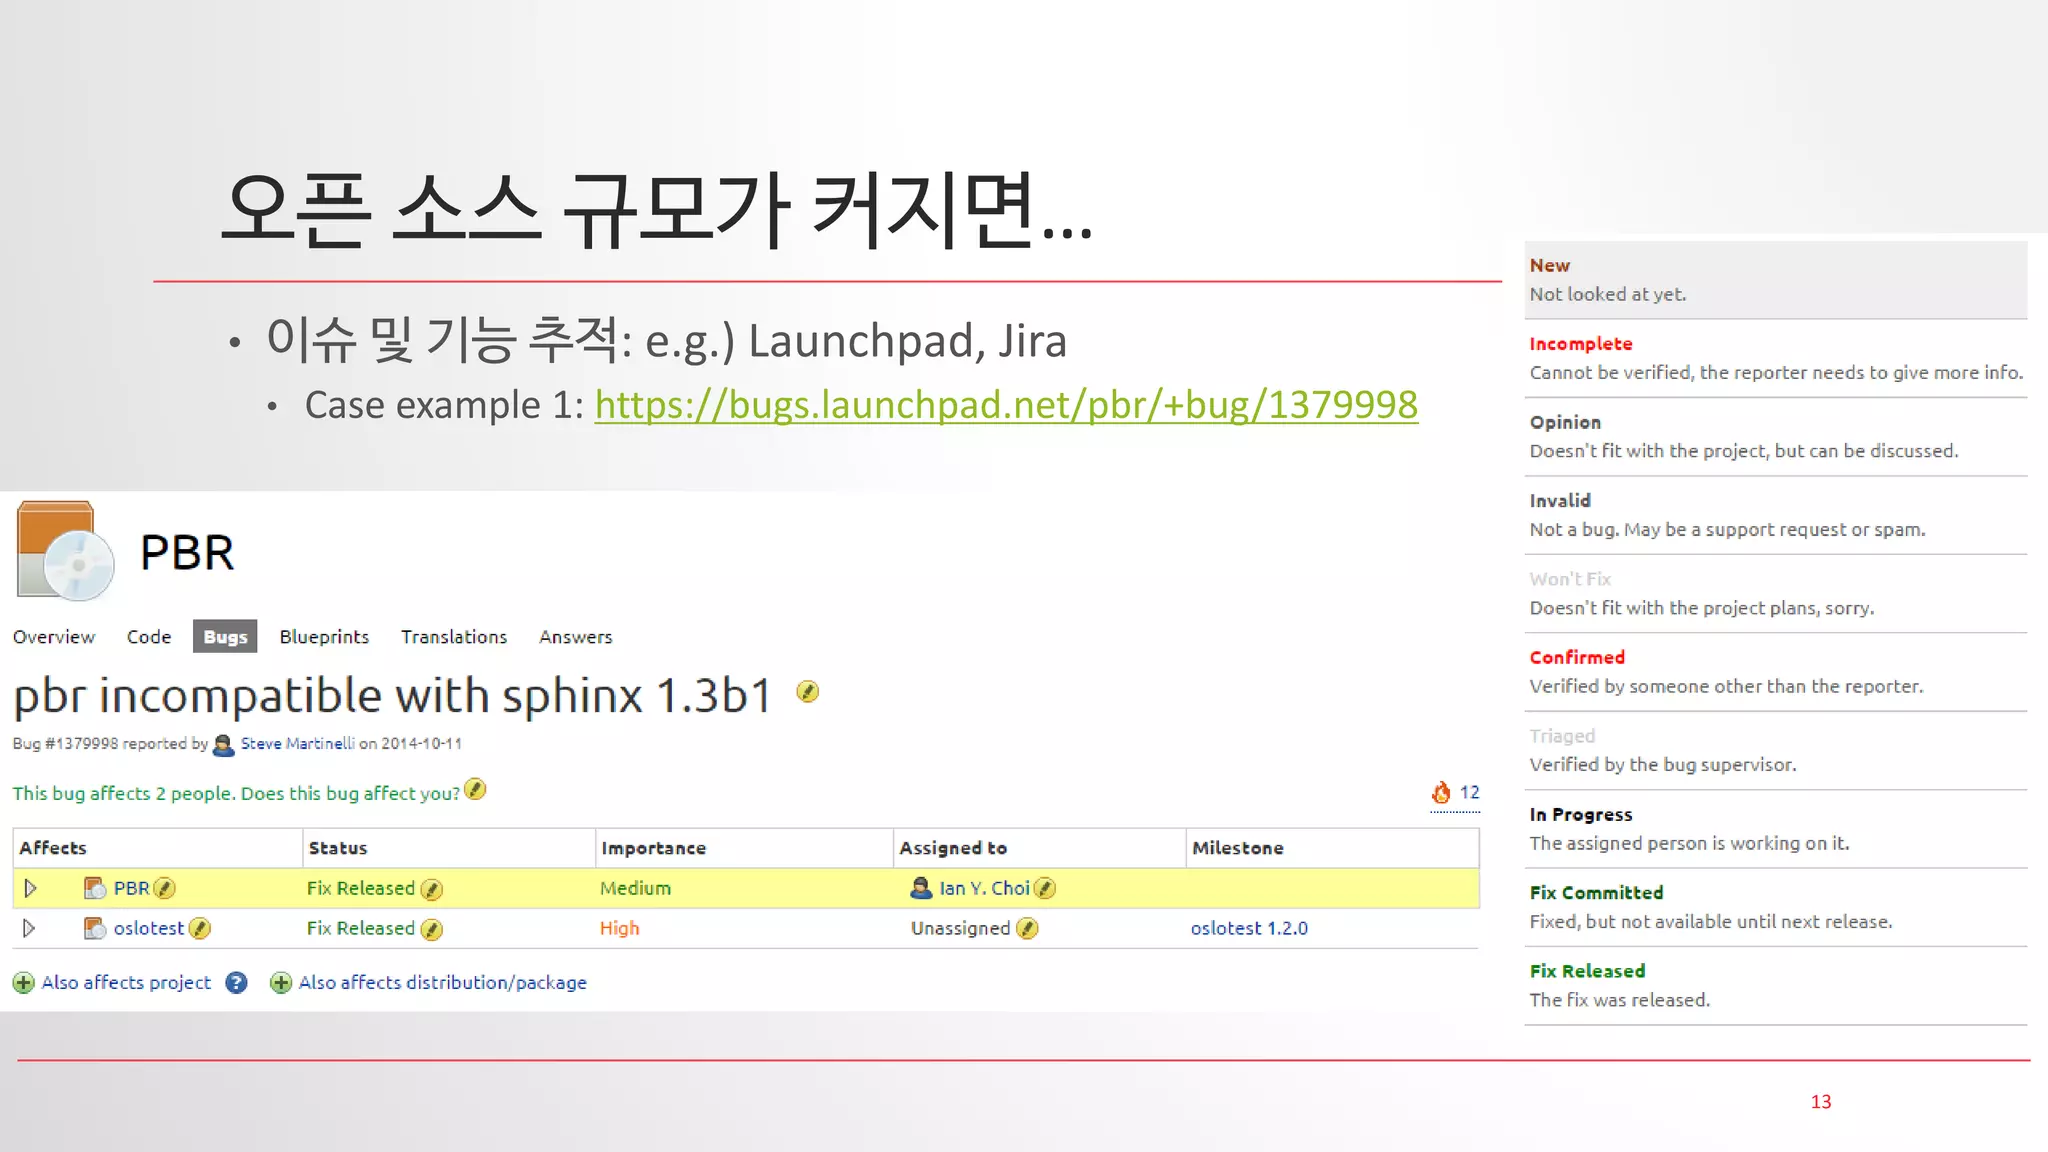Open the Answers tab

tap(575, 637)
